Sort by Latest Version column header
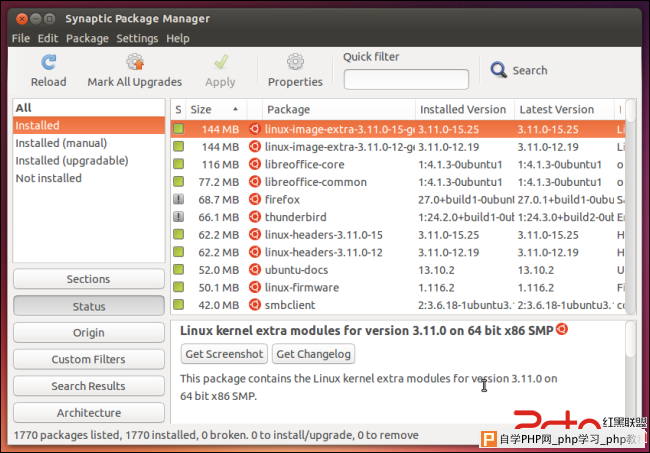 564,109
